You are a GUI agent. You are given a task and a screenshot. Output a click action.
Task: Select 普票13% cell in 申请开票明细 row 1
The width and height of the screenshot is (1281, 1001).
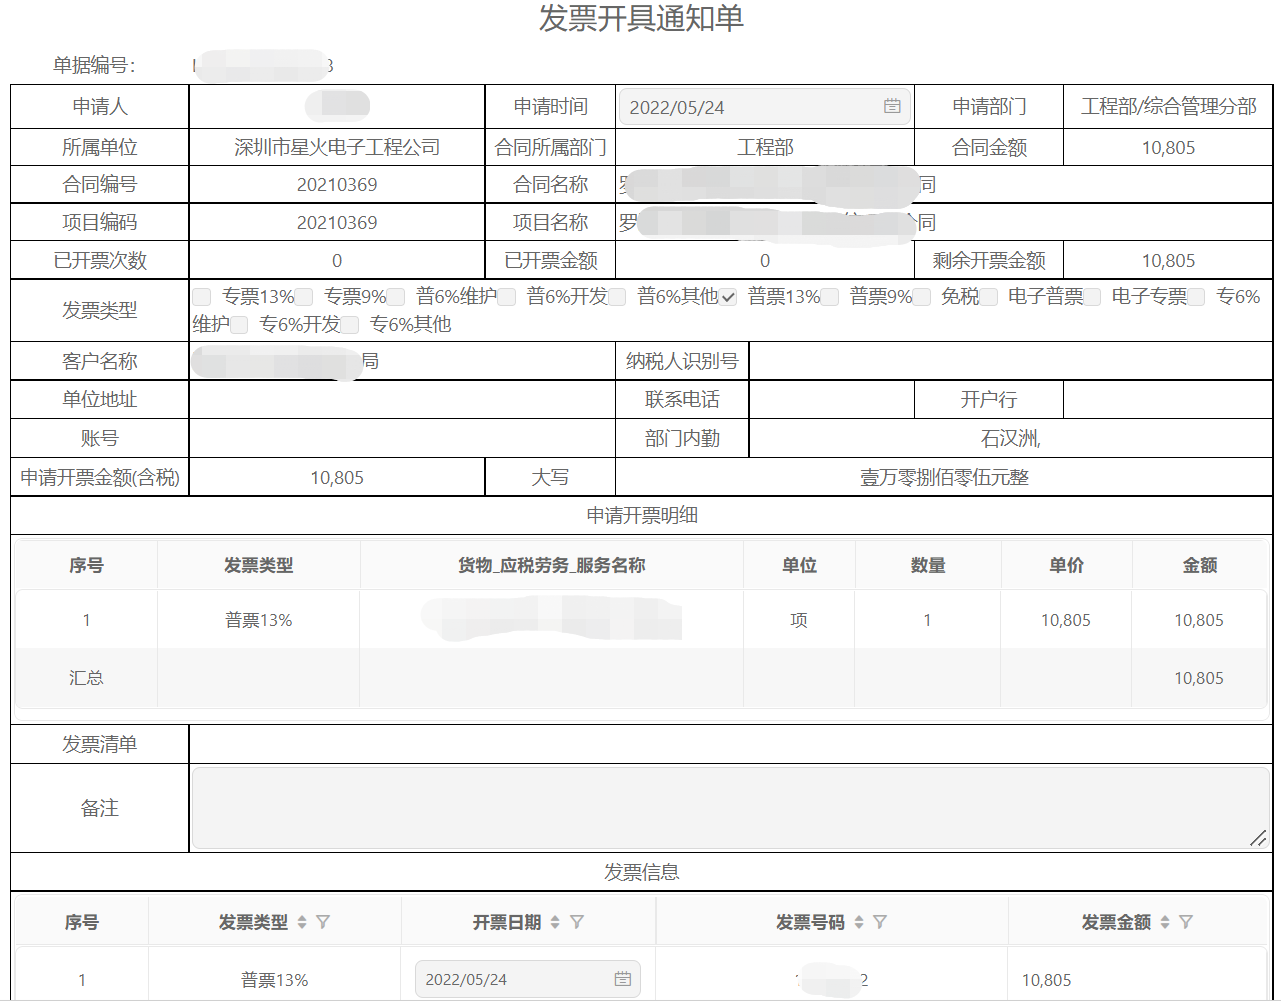coord(258,620)
